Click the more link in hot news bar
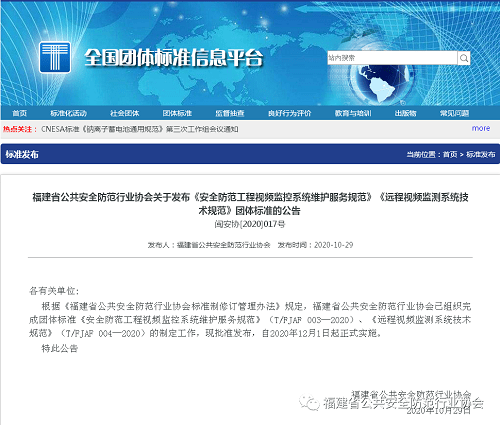The image size is (500, 425). (481, 128)
